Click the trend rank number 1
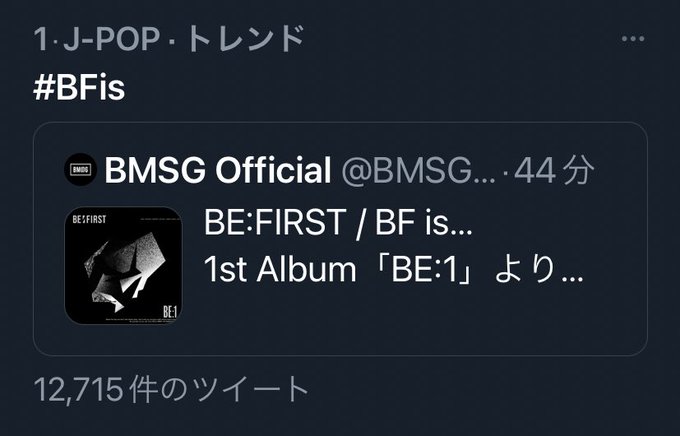The image size is (680, 436). point(40,39)
